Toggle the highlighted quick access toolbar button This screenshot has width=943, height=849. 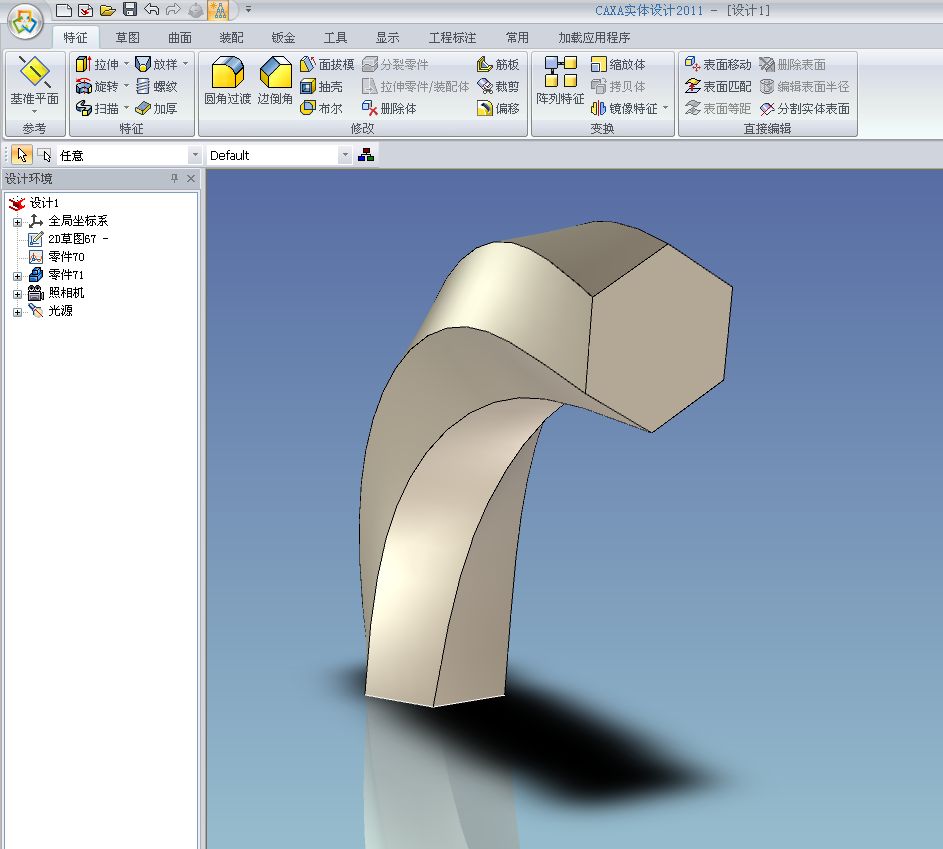pos(218,10)
